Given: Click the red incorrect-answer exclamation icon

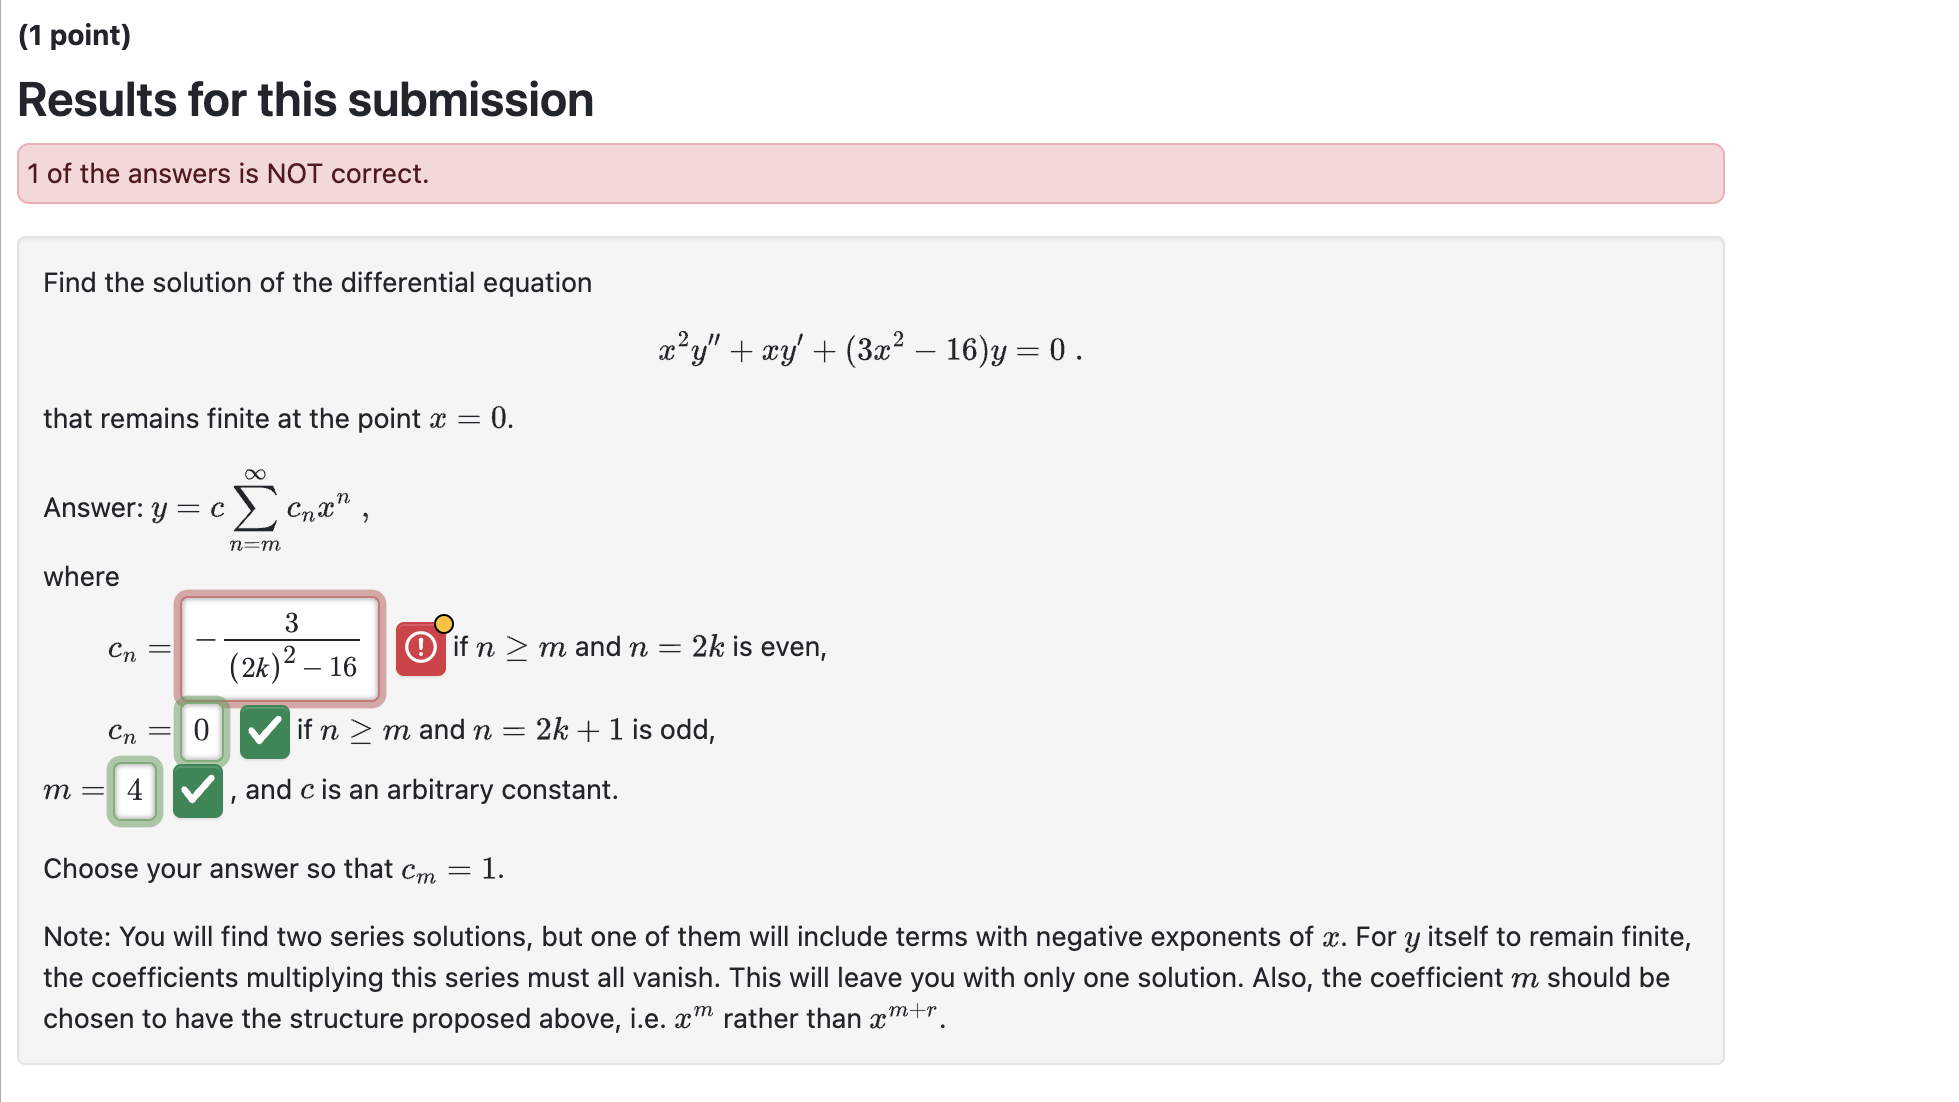Looking at the screenshot, I should 420,648.
